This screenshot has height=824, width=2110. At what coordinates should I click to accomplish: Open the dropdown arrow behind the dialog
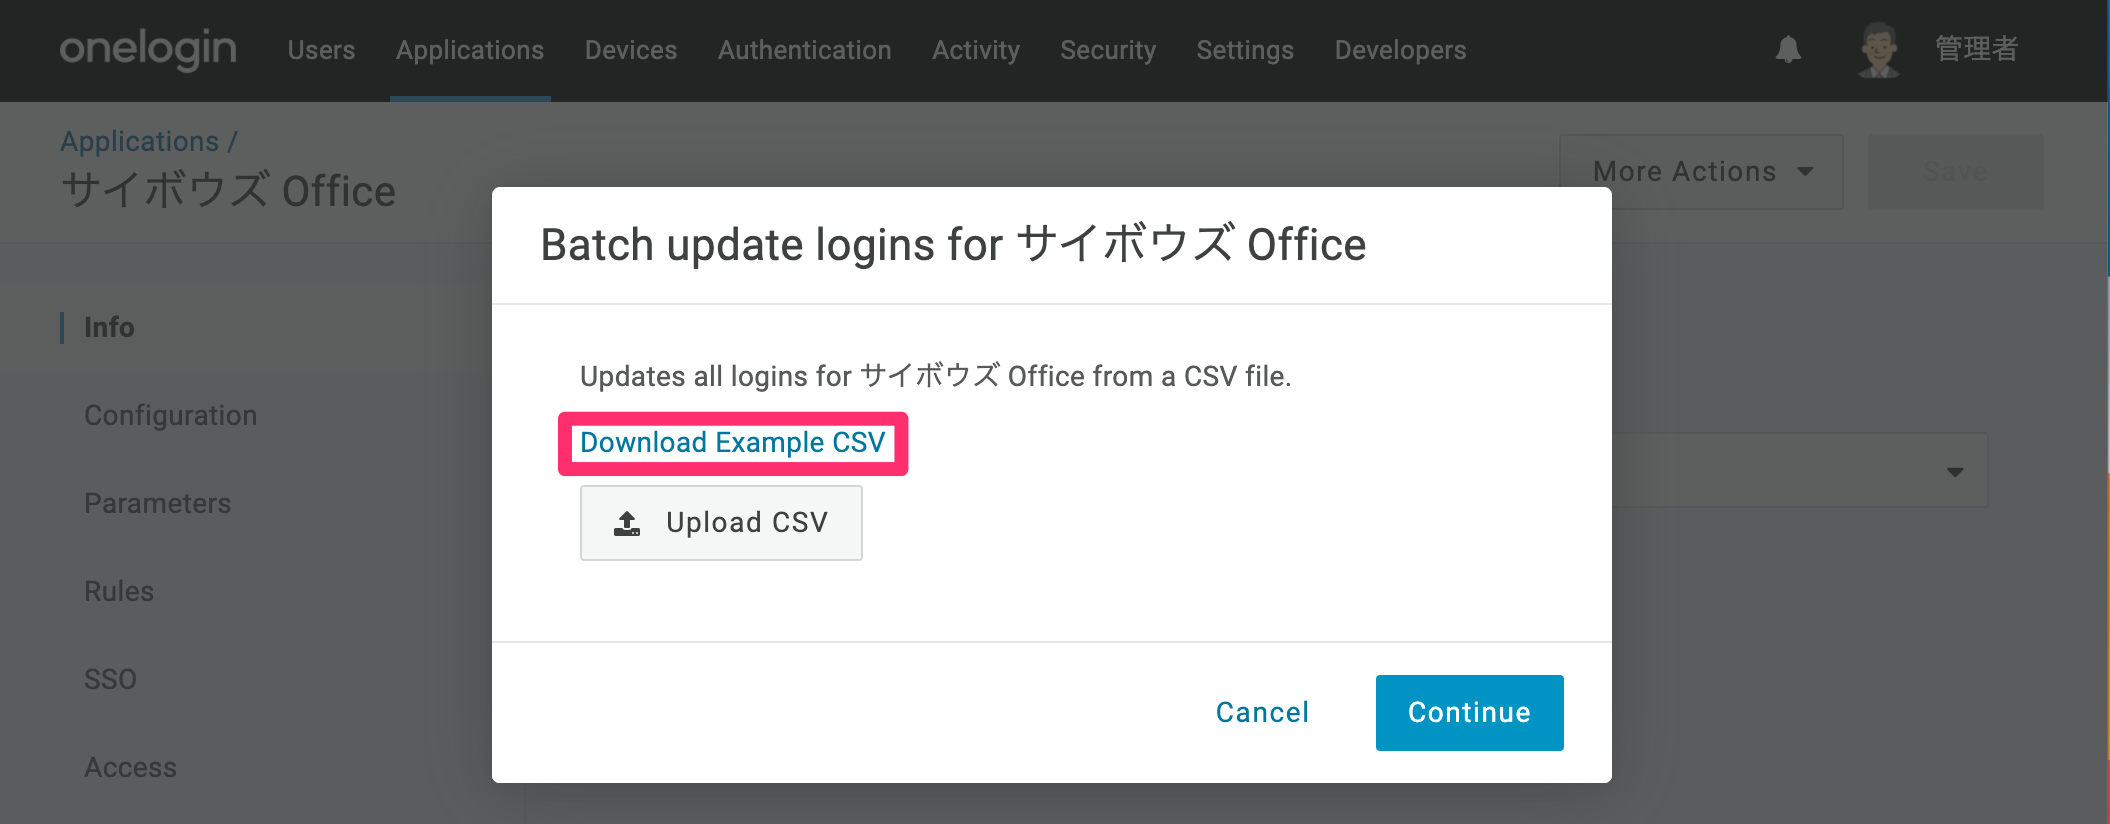tap(1955, 472)
